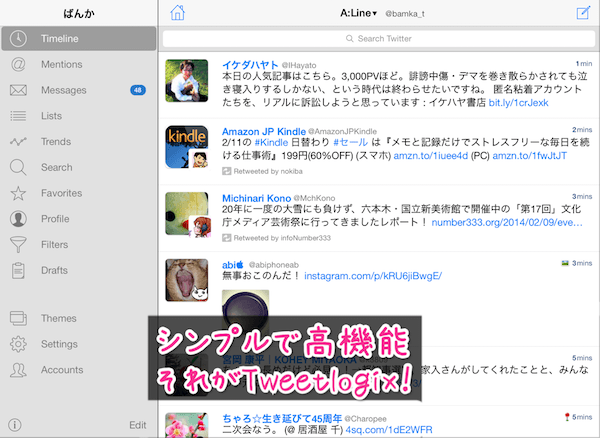
Task: Tap the Kindle avatar thumbnail
Action: pos(187,147)
